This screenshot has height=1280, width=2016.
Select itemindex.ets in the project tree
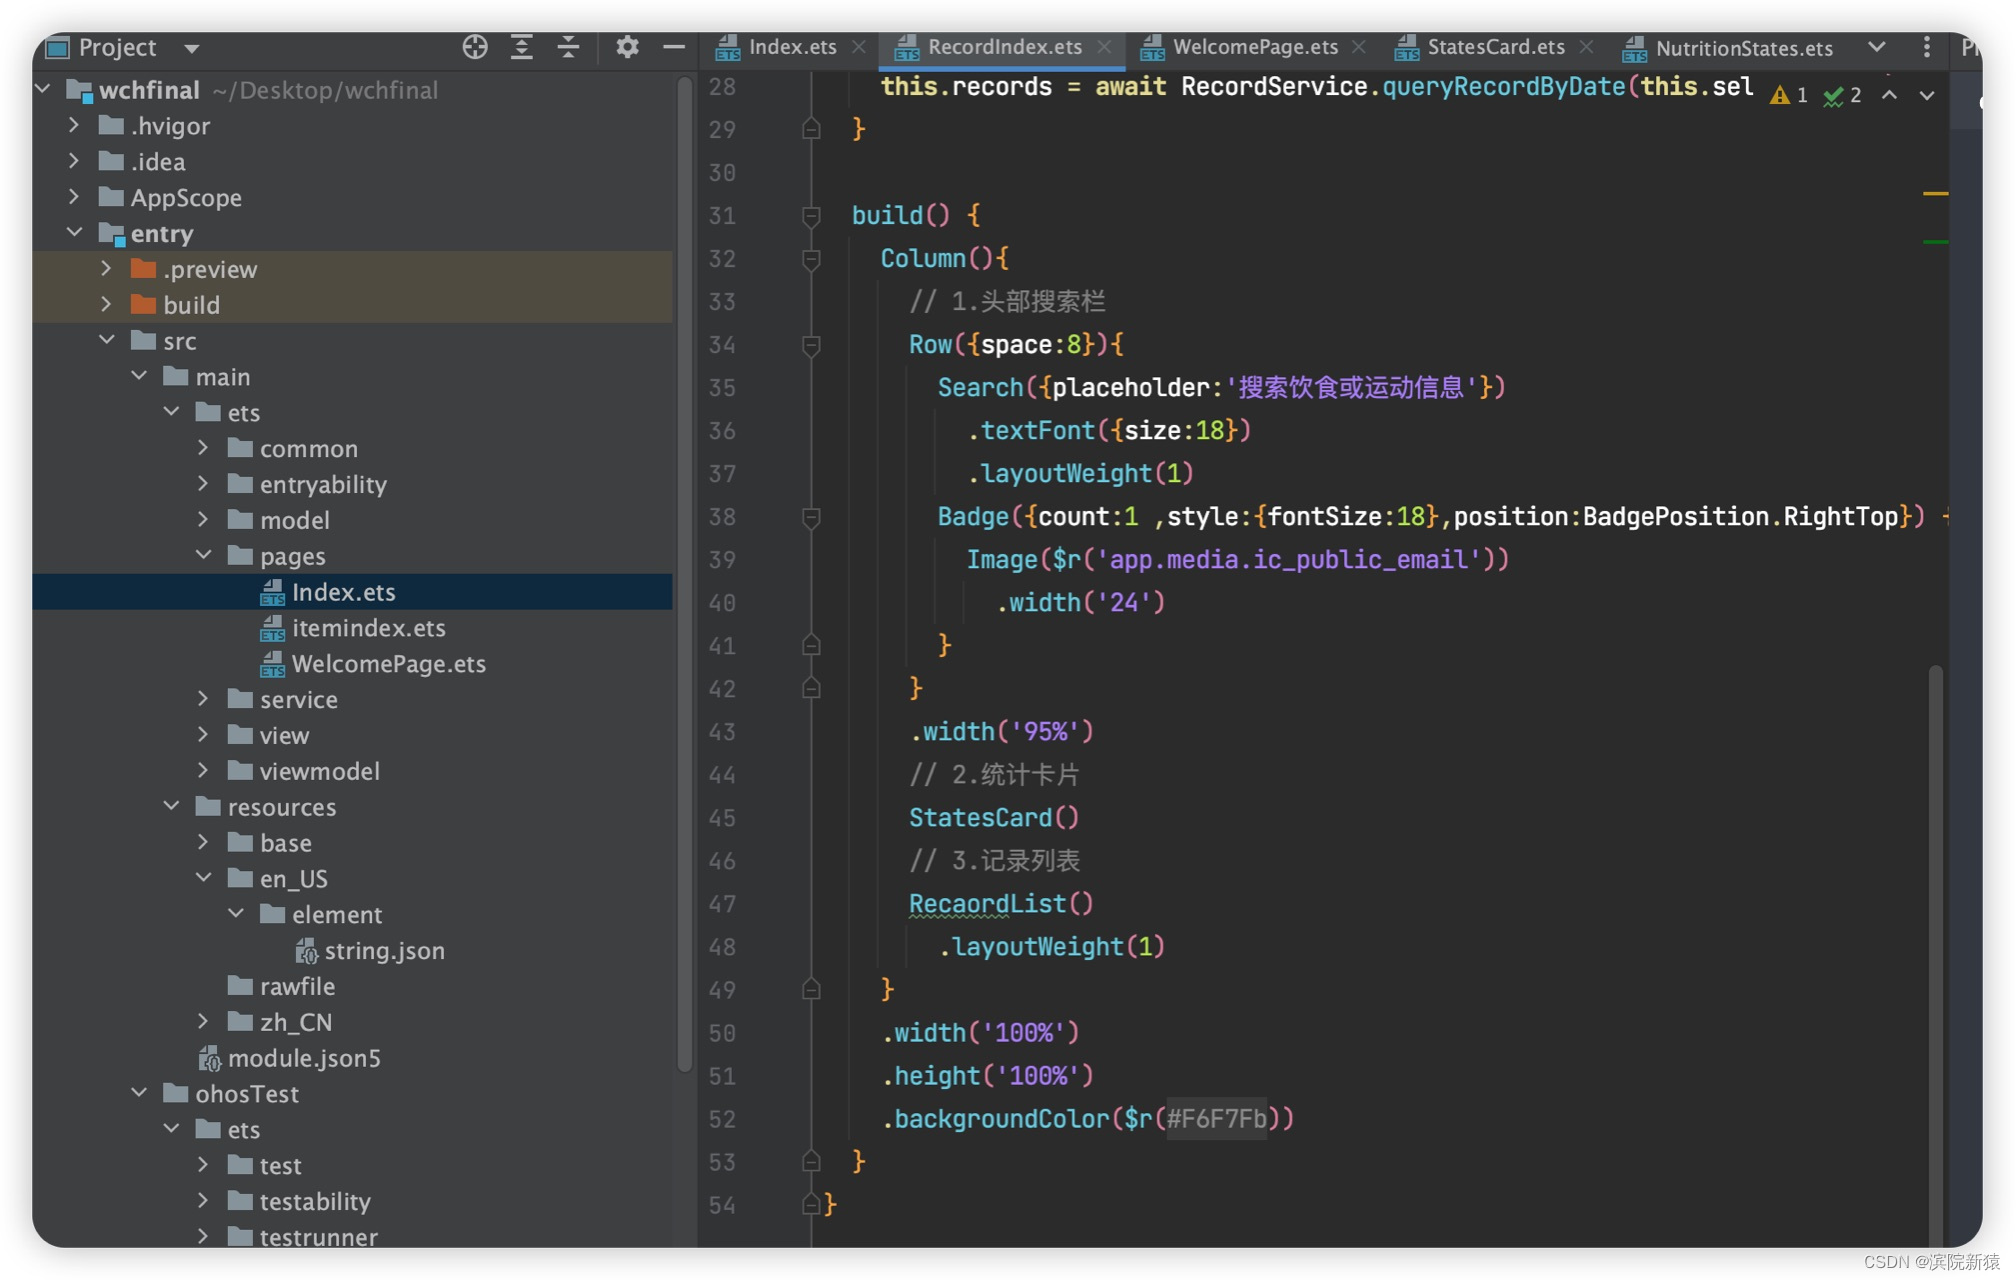point(368,628)
